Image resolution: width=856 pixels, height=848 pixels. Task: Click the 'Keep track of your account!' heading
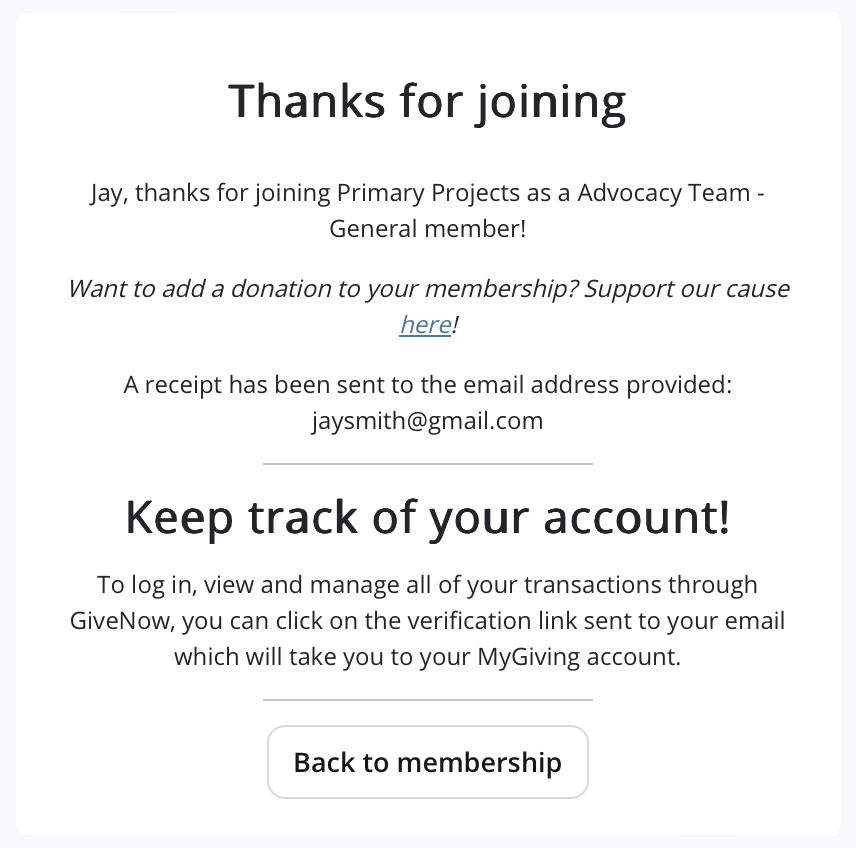pyautogui.click(x=427, y=516)
